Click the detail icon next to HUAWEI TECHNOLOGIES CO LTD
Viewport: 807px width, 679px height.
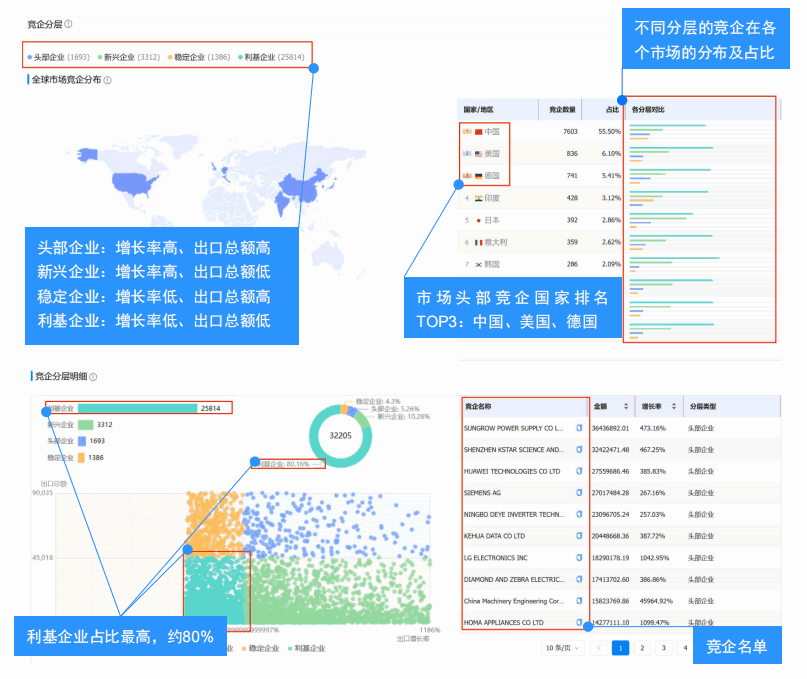pyautogui.click(x=579, y=471)
